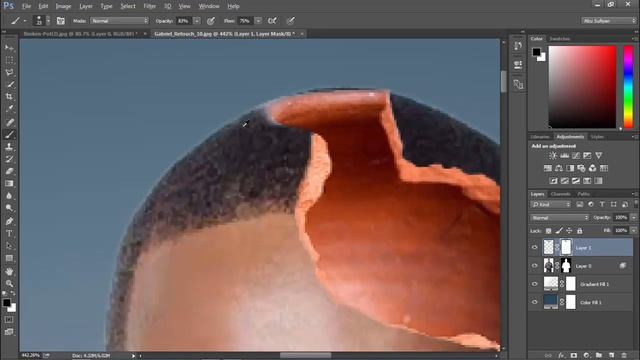Open the History panel icon

click(x=518, y=46)
